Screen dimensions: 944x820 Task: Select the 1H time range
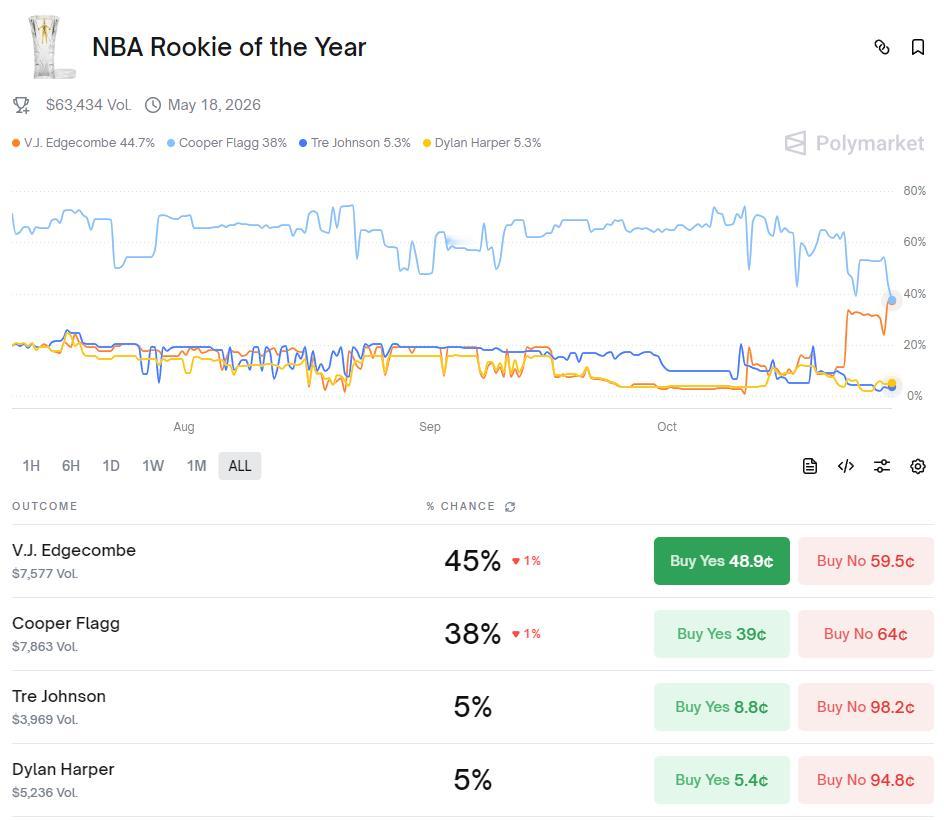pyautogui.click(x=31, y=466)
